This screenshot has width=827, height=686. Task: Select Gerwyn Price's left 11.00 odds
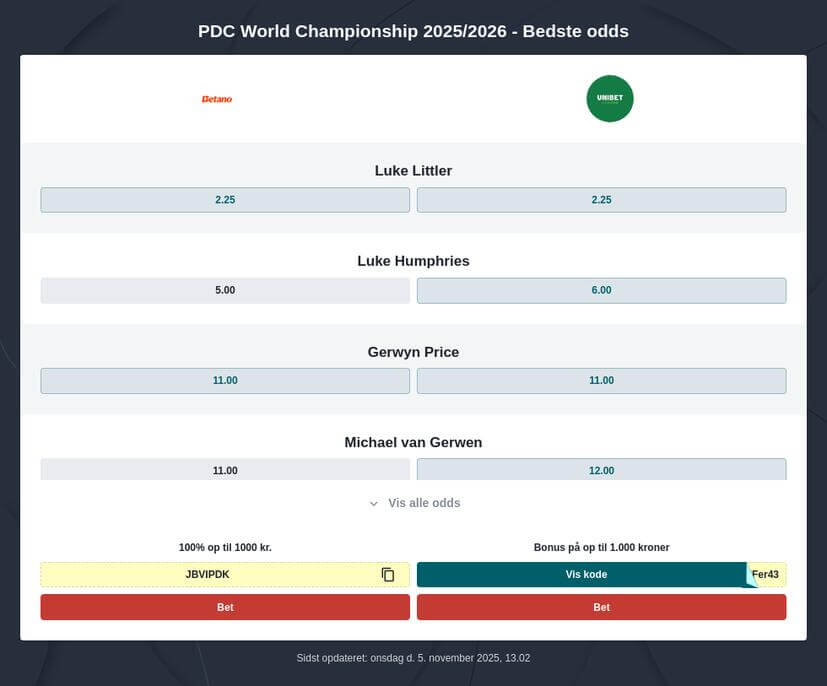224,380
